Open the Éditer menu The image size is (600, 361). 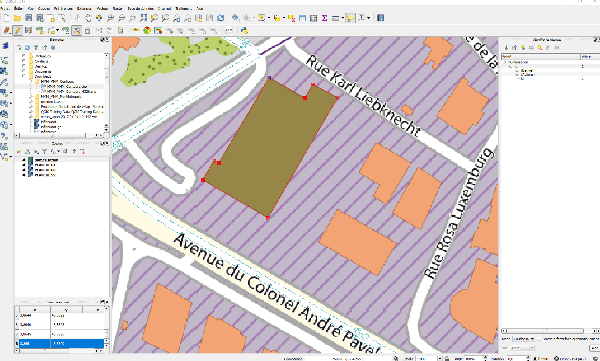(x=18, y=8)
